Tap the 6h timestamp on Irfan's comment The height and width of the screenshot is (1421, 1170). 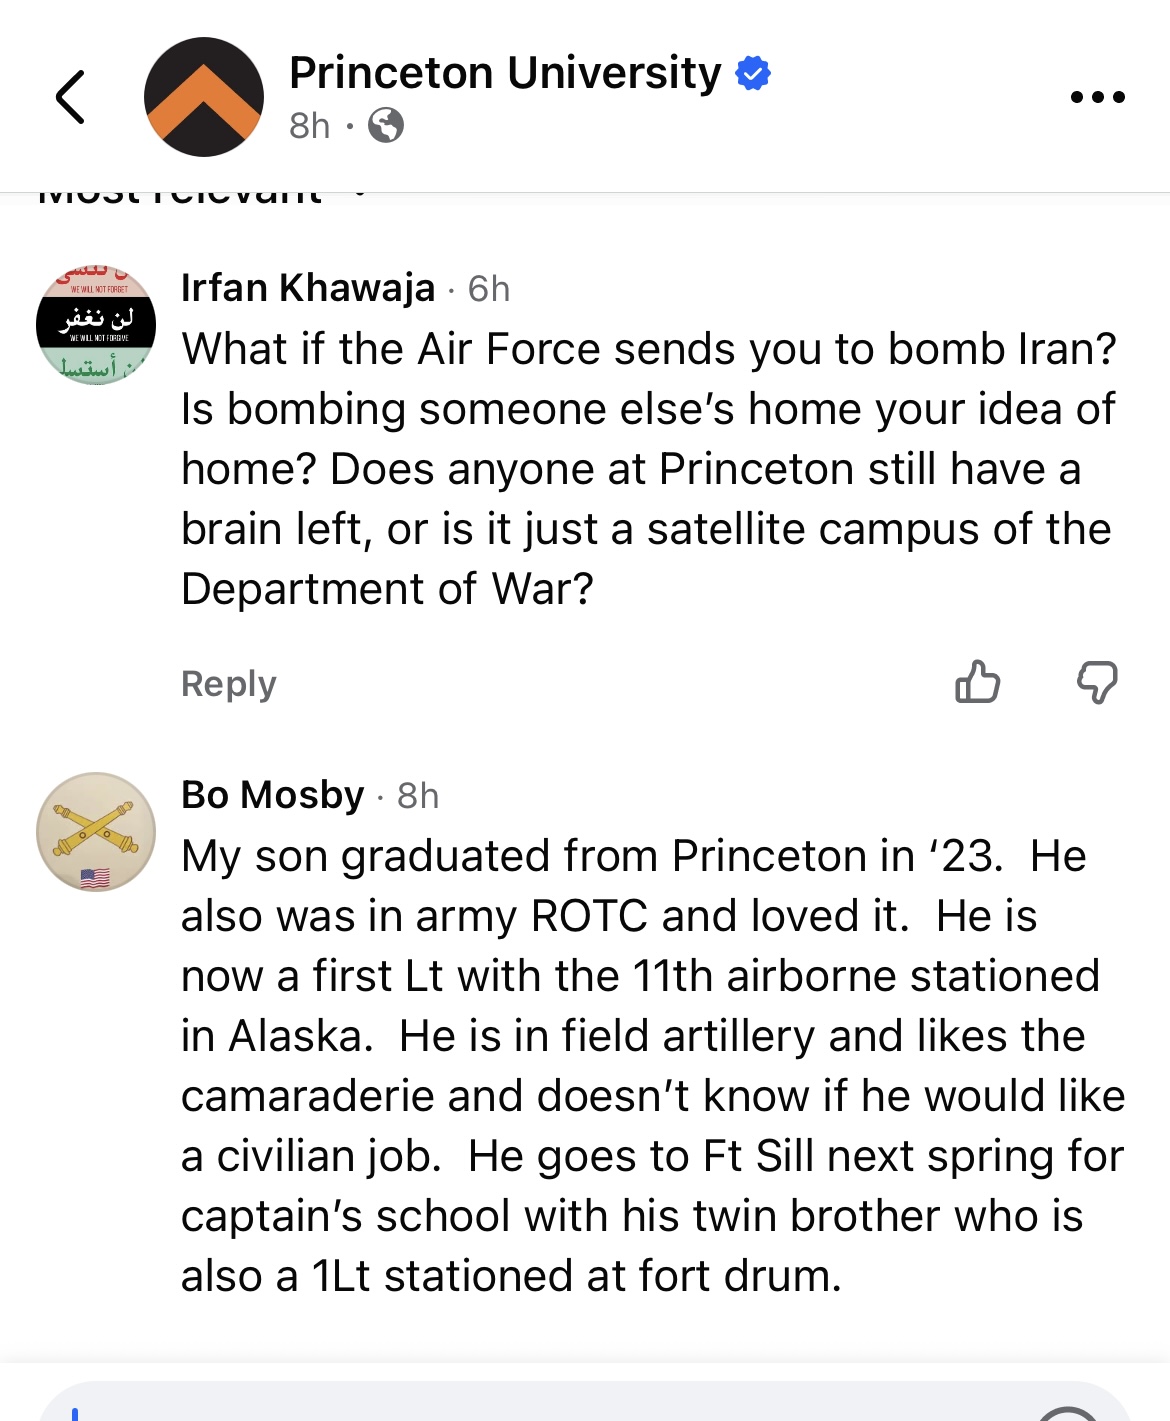pyautogui.click(x=489, y=289)
